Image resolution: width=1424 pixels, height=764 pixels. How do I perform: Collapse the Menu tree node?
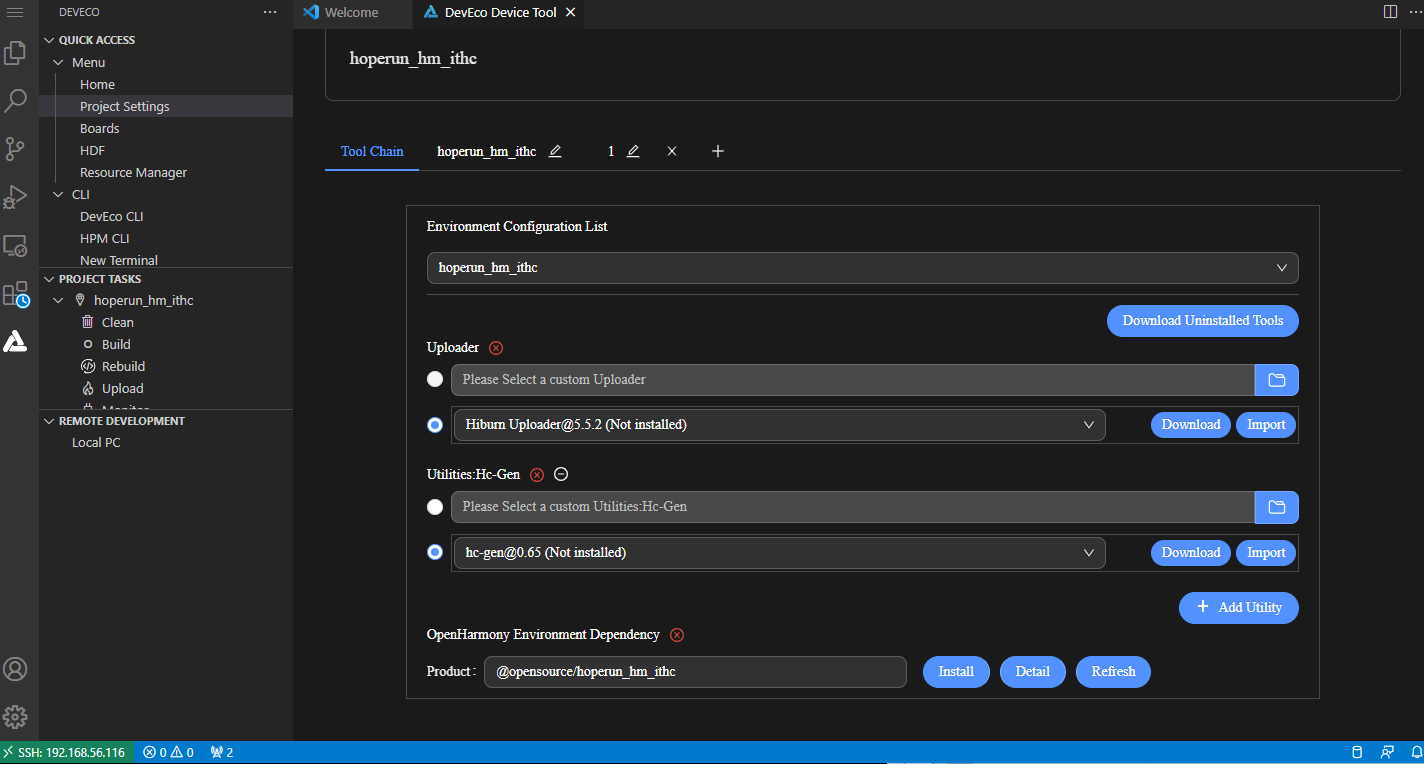[59, 62]
